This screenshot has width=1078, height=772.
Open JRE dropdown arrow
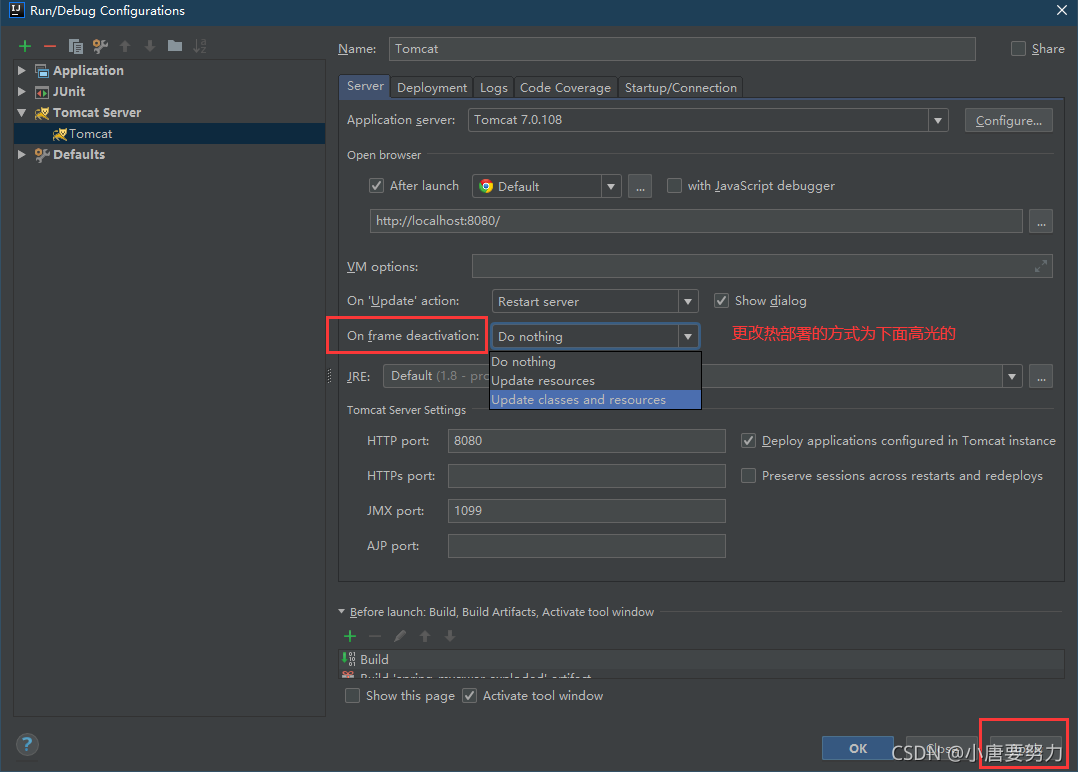pos(1011,376)
